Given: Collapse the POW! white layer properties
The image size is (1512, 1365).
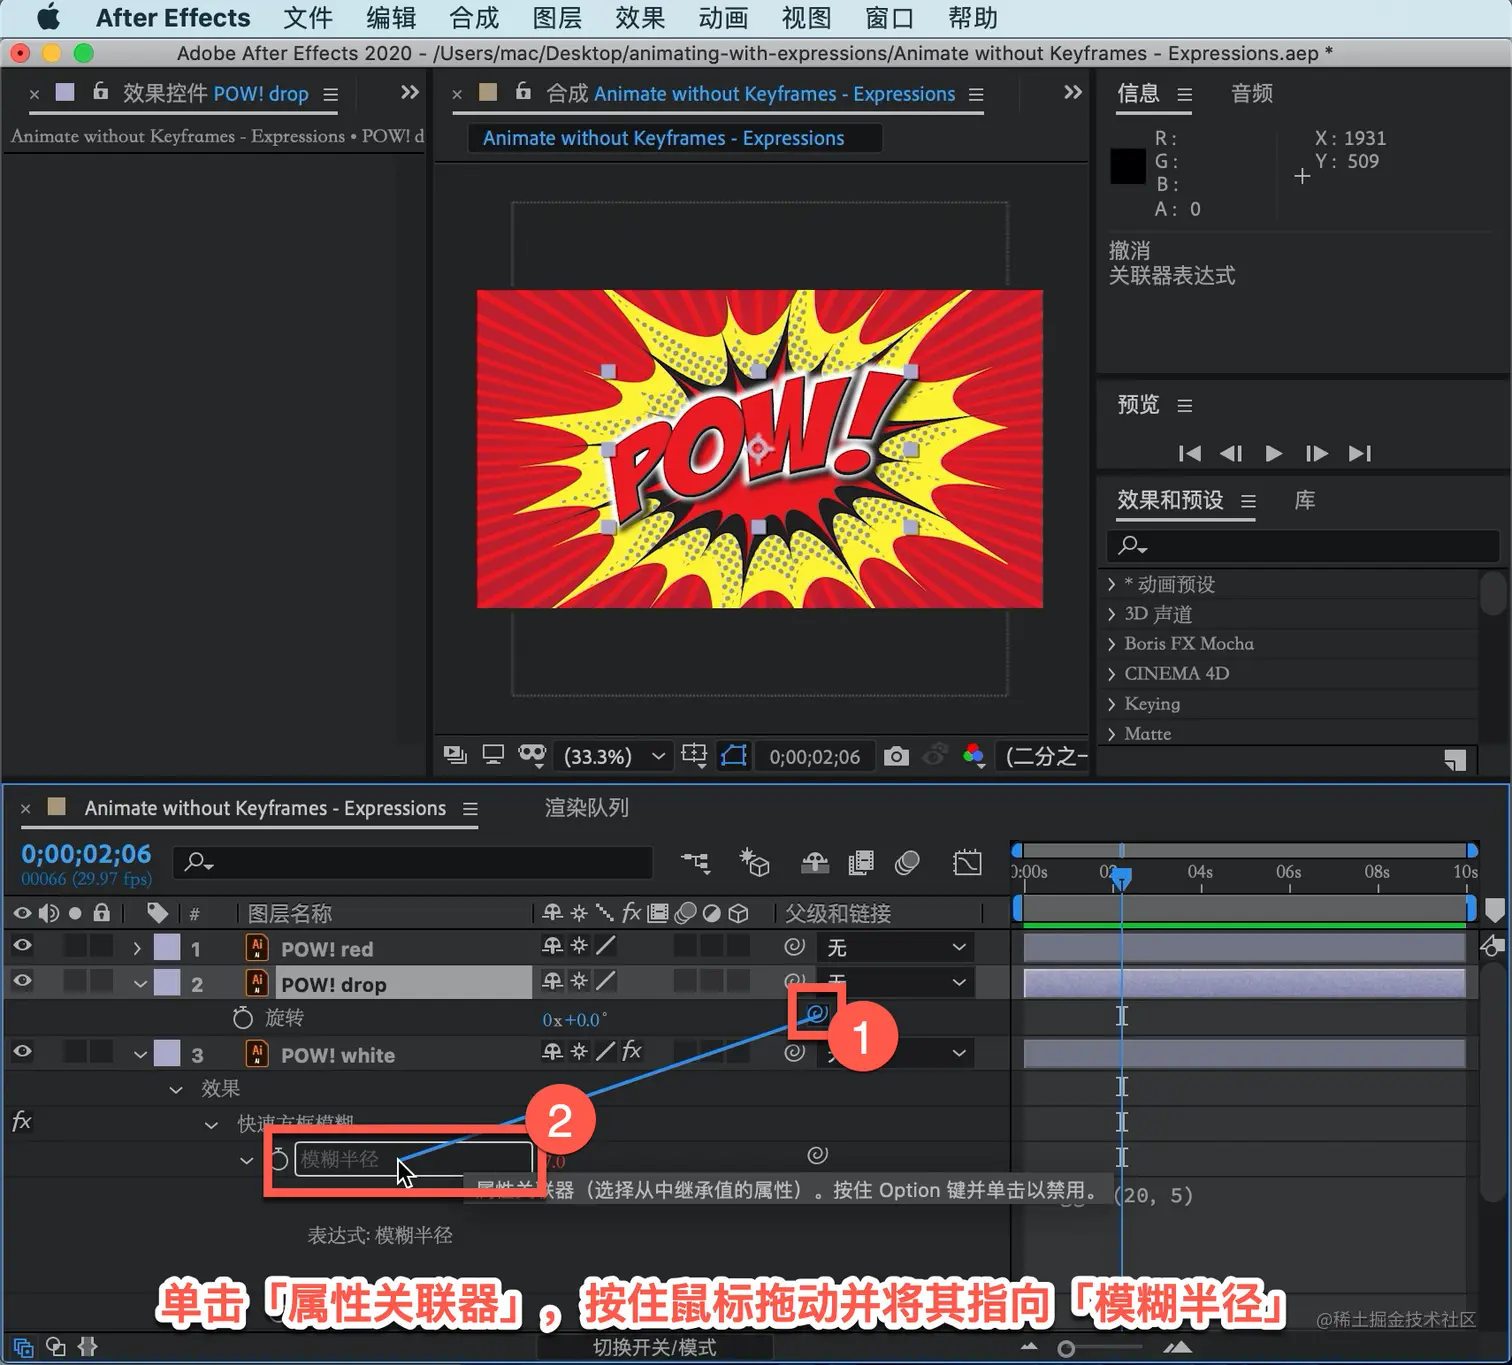Looking at the screenshot, I should (140, 1054).
